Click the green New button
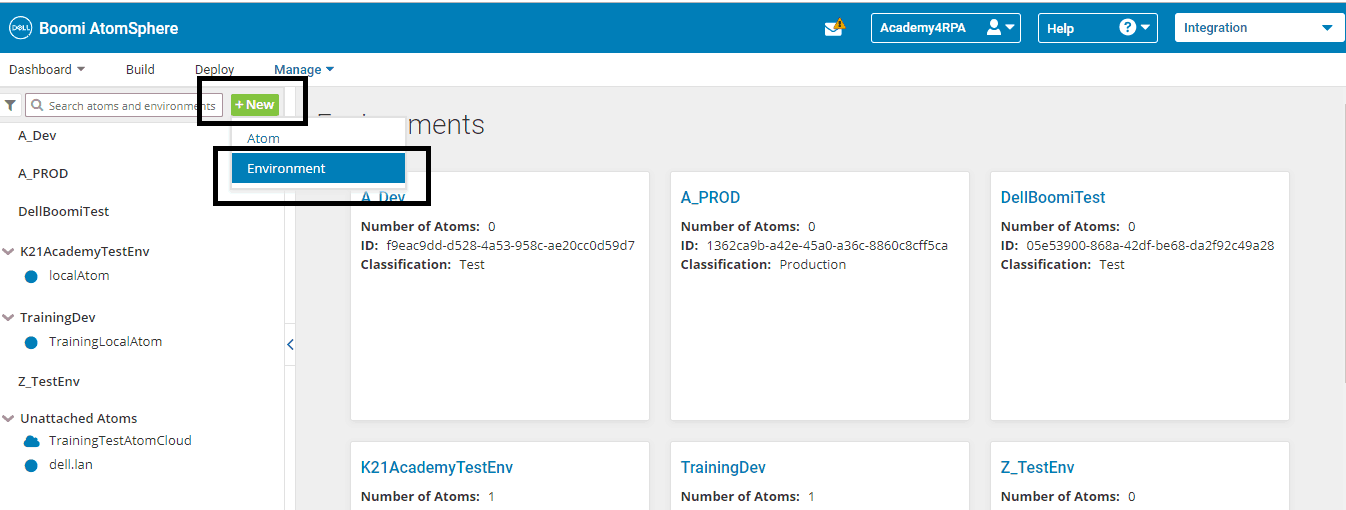 pyautogui.click(x=255, y=105)
